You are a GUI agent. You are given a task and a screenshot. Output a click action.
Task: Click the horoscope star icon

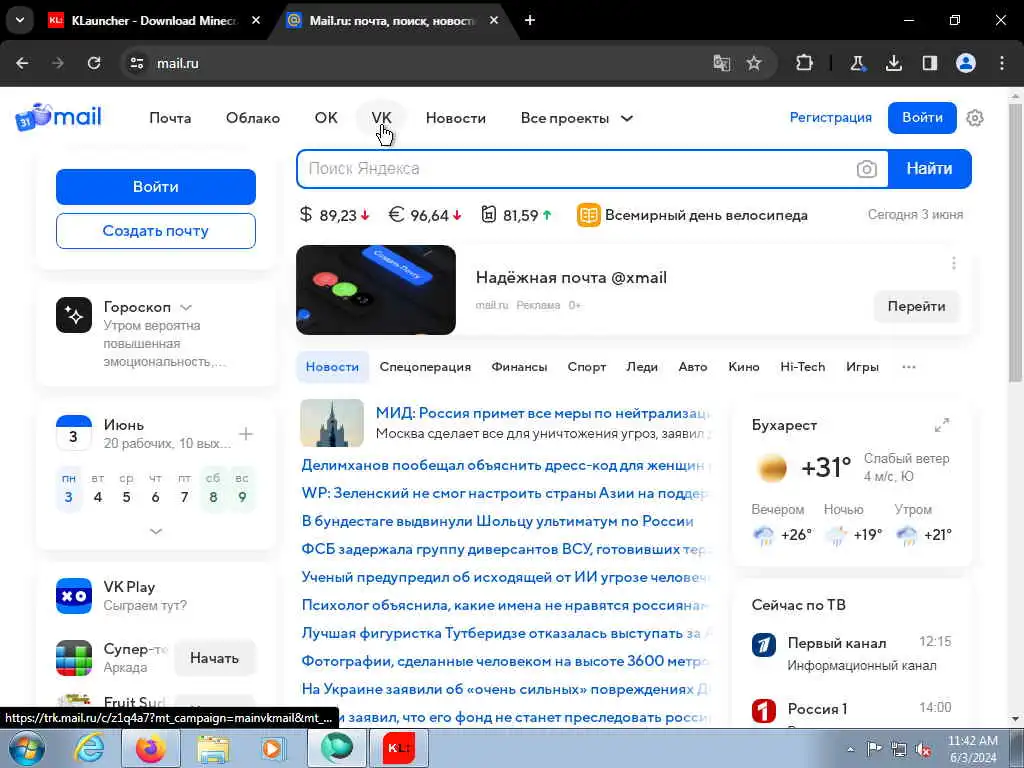coord(74,315)
